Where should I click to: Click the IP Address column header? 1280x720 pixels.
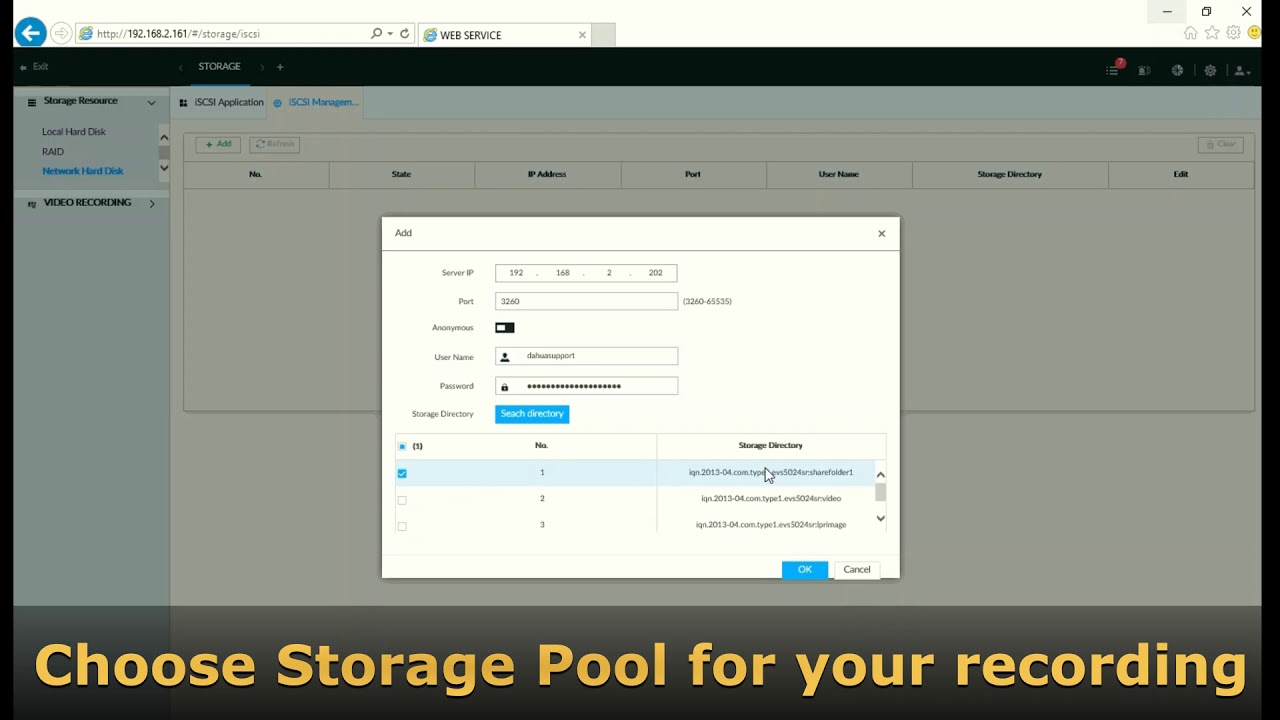click(547, 174)
